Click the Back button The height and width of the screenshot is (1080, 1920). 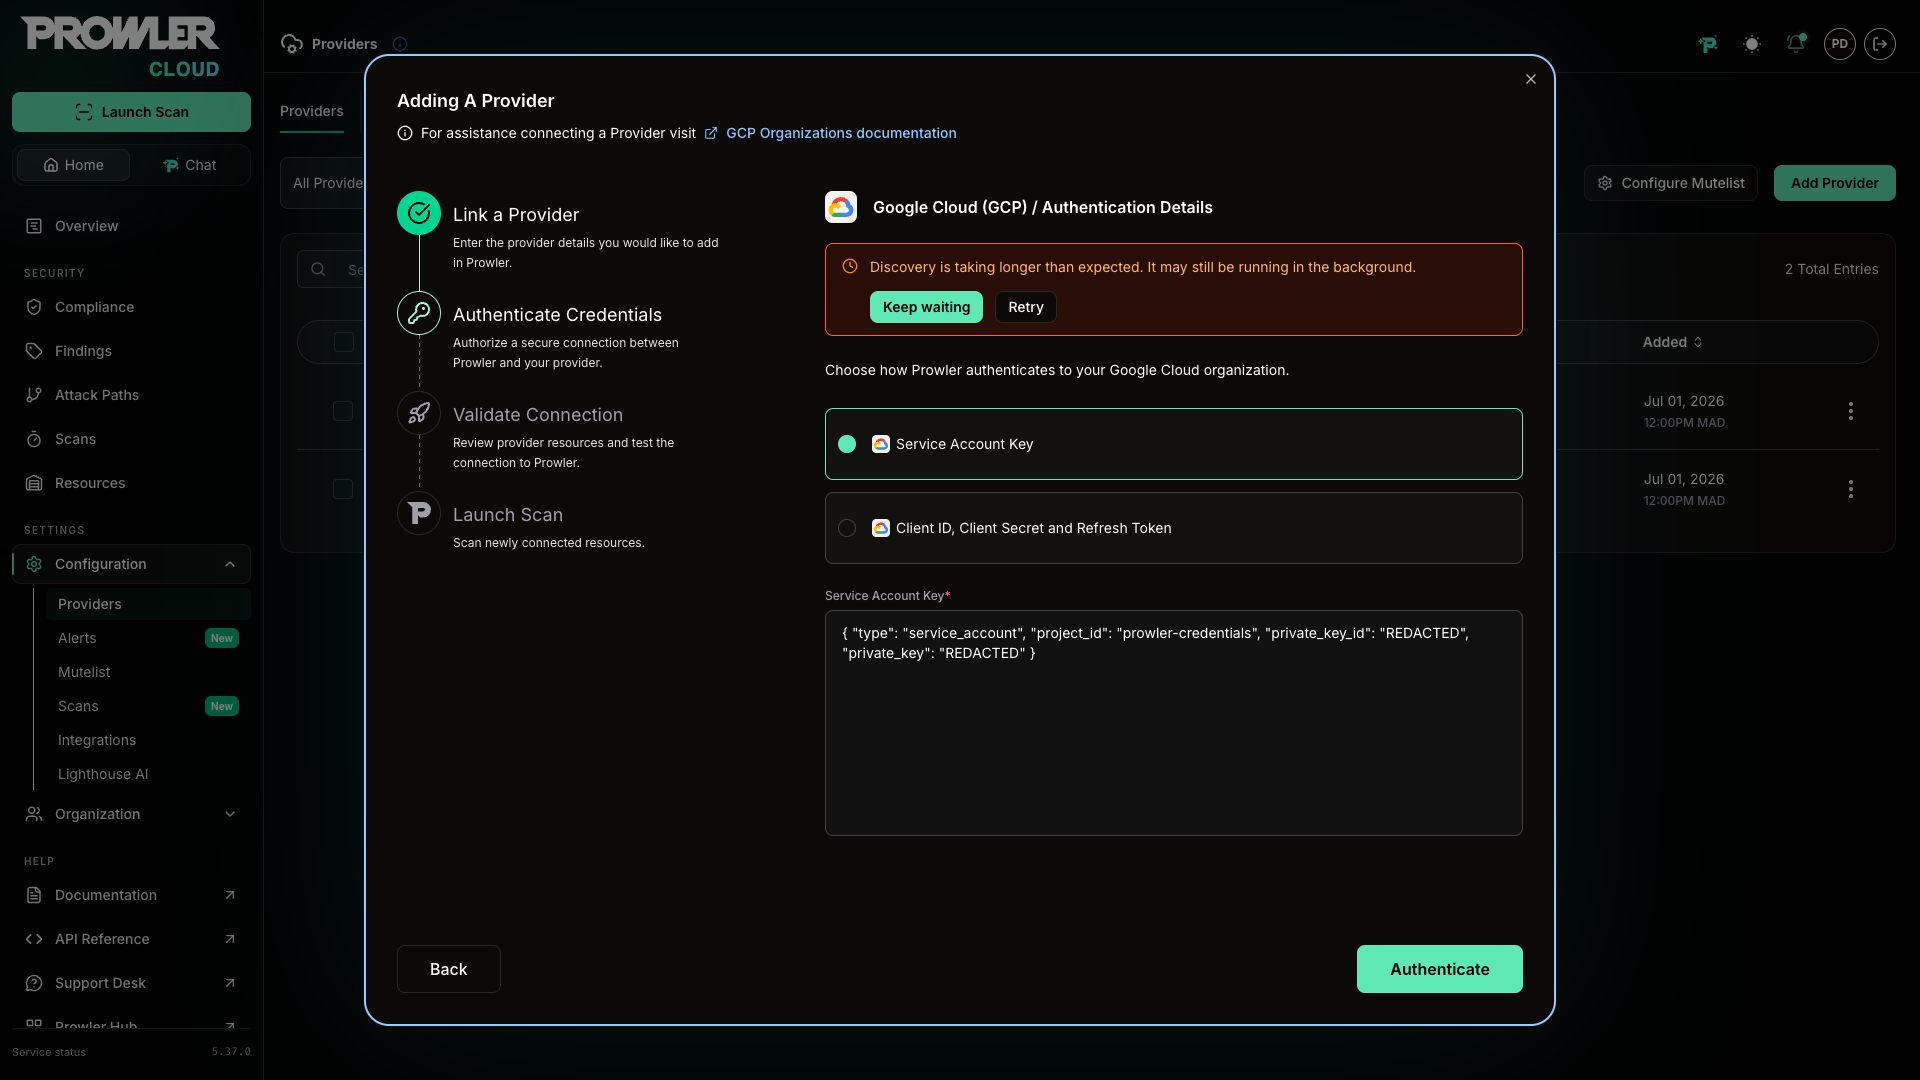pyautogui.click(x=449, y=969)
